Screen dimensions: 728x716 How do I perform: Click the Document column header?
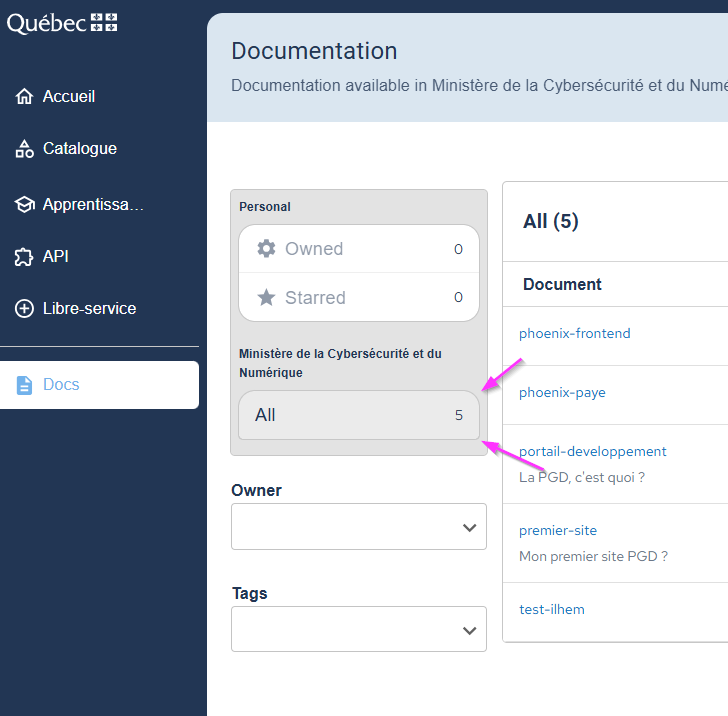tap(562, 285)
